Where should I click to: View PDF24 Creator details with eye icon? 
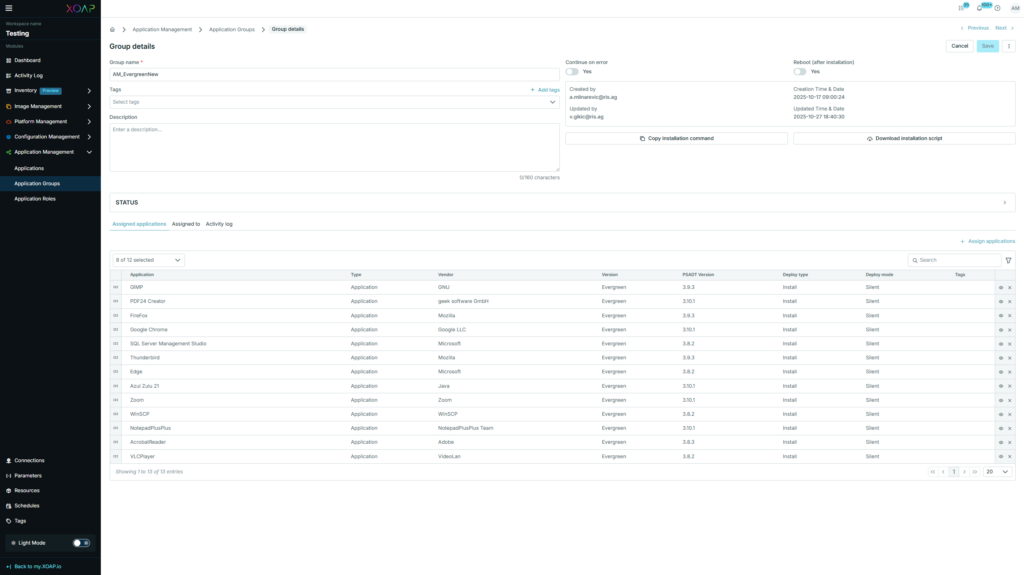click(x=1000, y=301)
